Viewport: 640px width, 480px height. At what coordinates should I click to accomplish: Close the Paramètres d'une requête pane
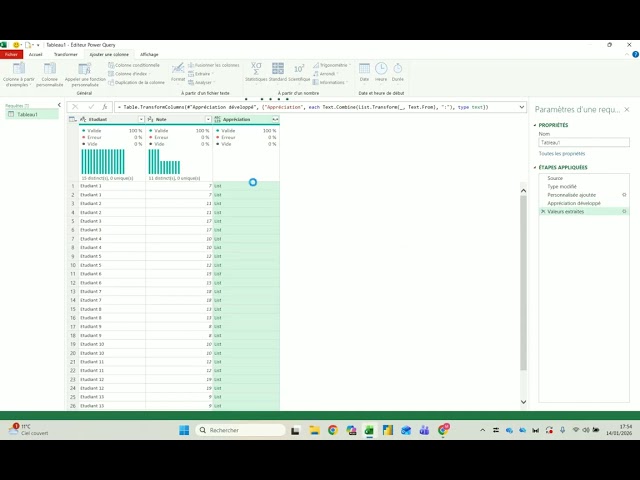point(627,109)
